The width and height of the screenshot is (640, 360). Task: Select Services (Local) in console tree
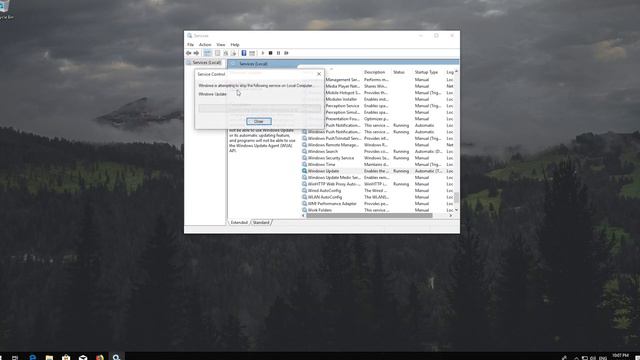click(x=207, y=62)
